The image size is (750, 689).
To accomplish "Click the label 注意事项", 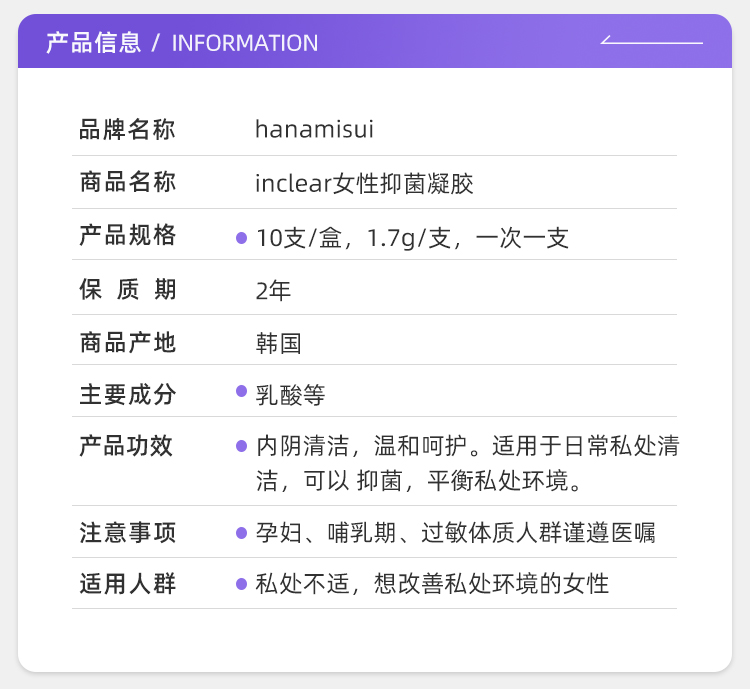I will tap(127, 533).
